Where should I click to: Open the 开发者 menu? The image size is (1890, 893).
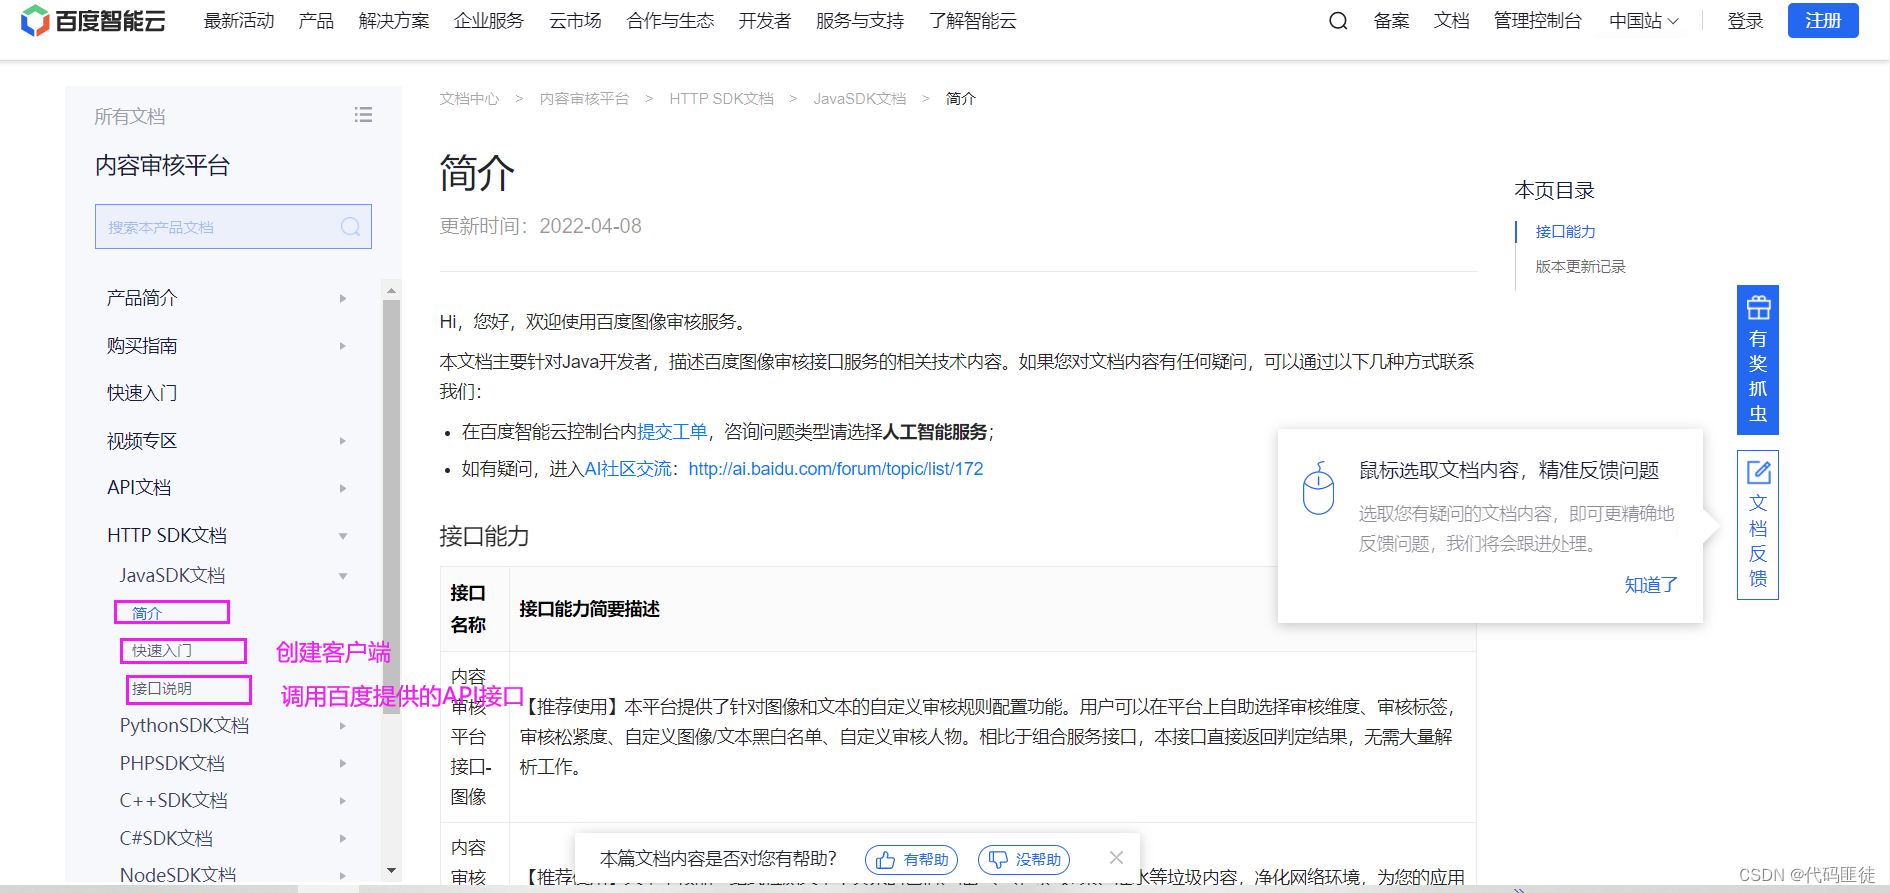[x=765, y=21]
